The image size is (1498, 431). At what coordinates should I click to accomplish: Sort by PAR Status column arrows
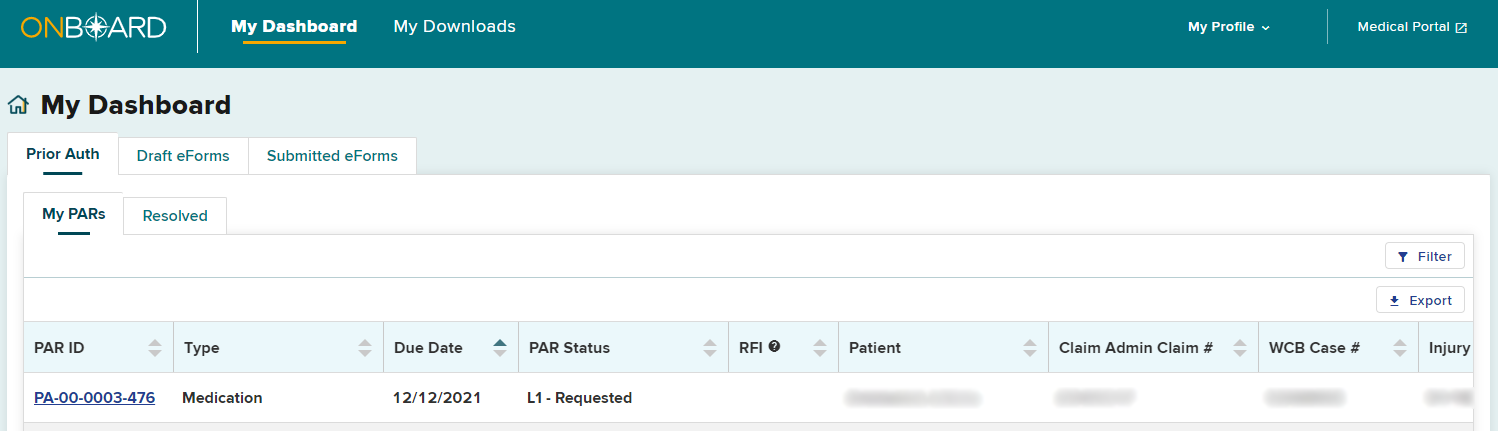point(710,348)
